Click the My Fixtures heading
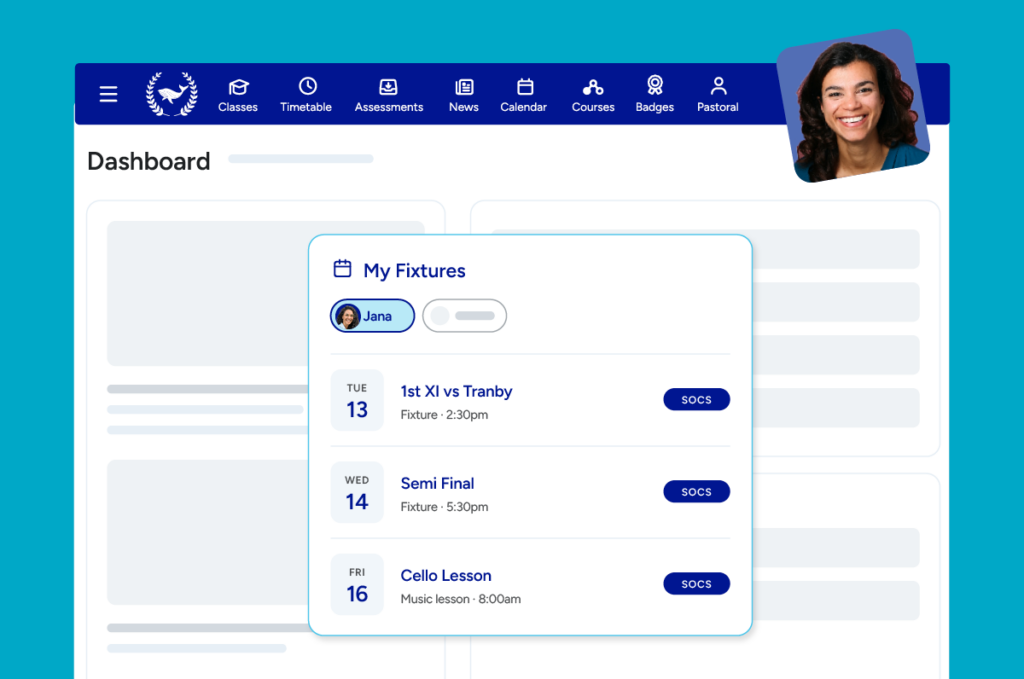This screenshot has width=1024, height=679. coord(415,270)
